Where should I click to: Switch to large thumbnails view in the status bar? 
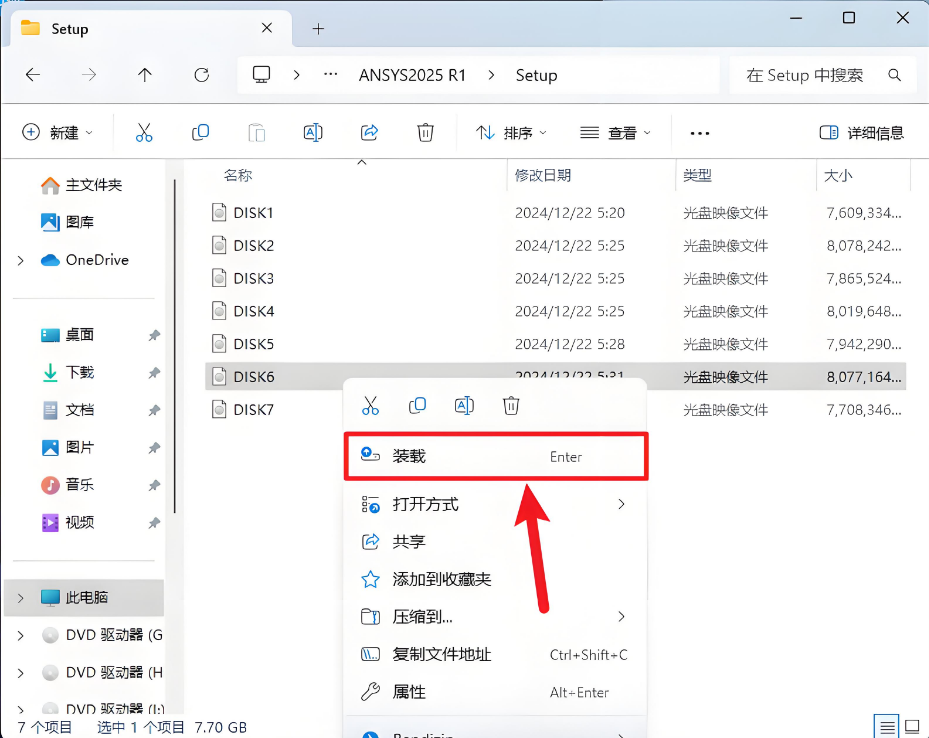[912, 727]
